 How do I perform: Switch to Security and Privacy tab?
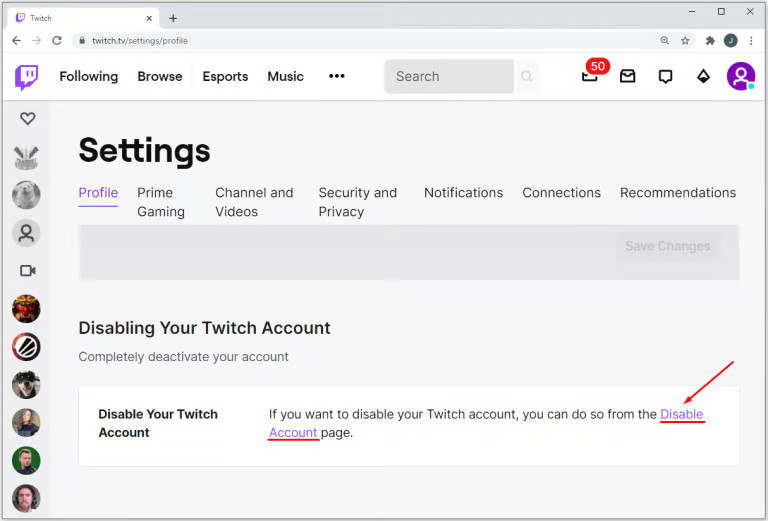coord(358,202)
